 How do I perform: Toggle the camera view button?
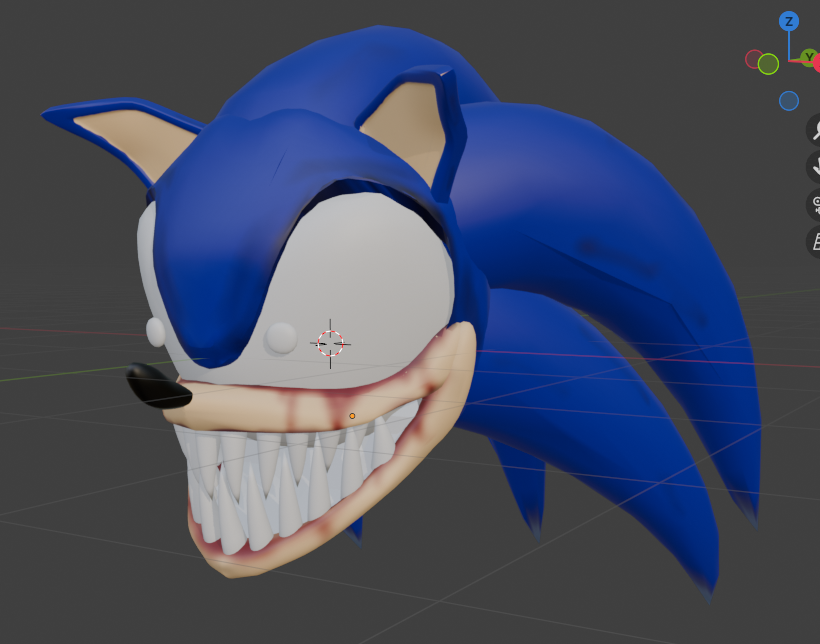click(x=814, y=204)
